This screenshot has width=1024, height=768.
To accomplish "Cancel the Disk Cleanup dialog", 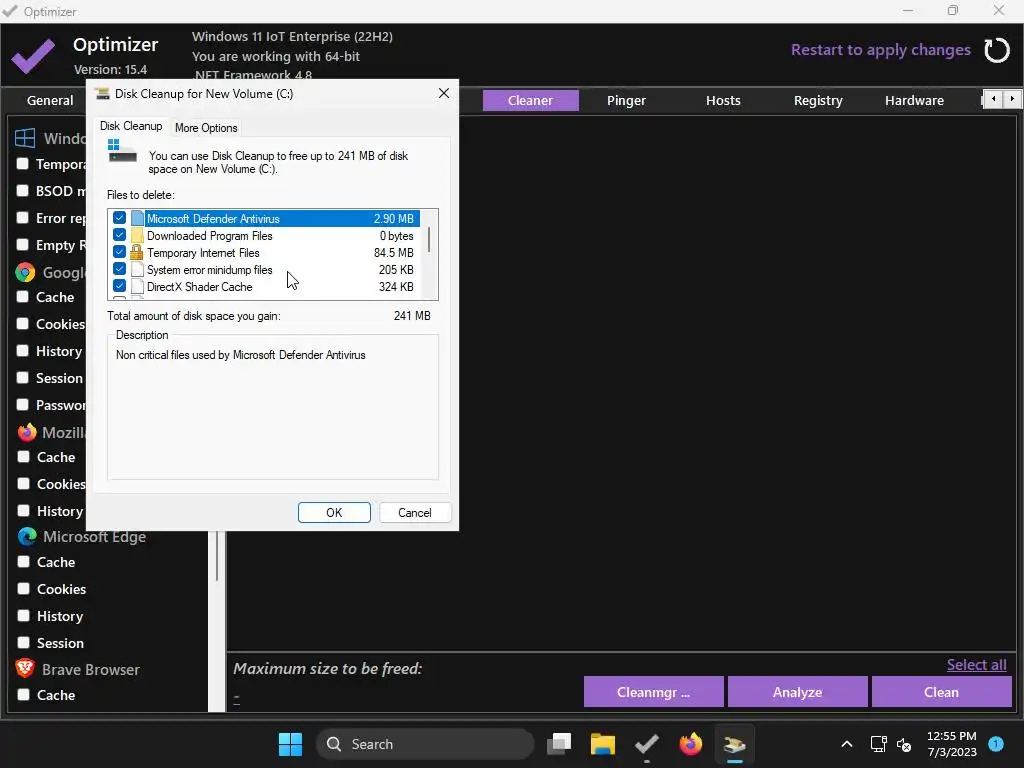I will click(415, 513).
